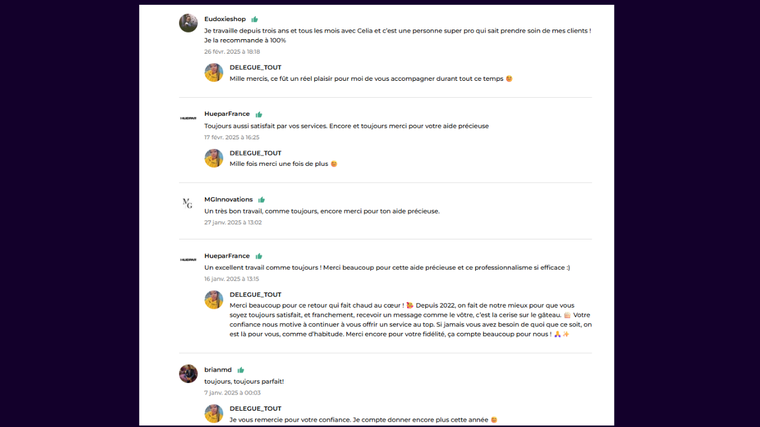This screenshot has height=427, width=760.
Task: Click DELEGUE_TOUT avatar replying to brianmd
Action: 214,414
